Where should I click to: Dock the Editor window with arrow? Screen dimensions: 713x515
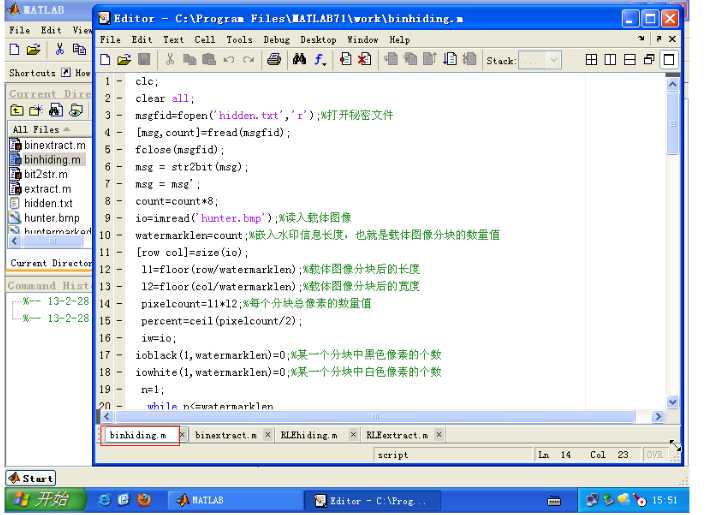click(x=641, y=39)
